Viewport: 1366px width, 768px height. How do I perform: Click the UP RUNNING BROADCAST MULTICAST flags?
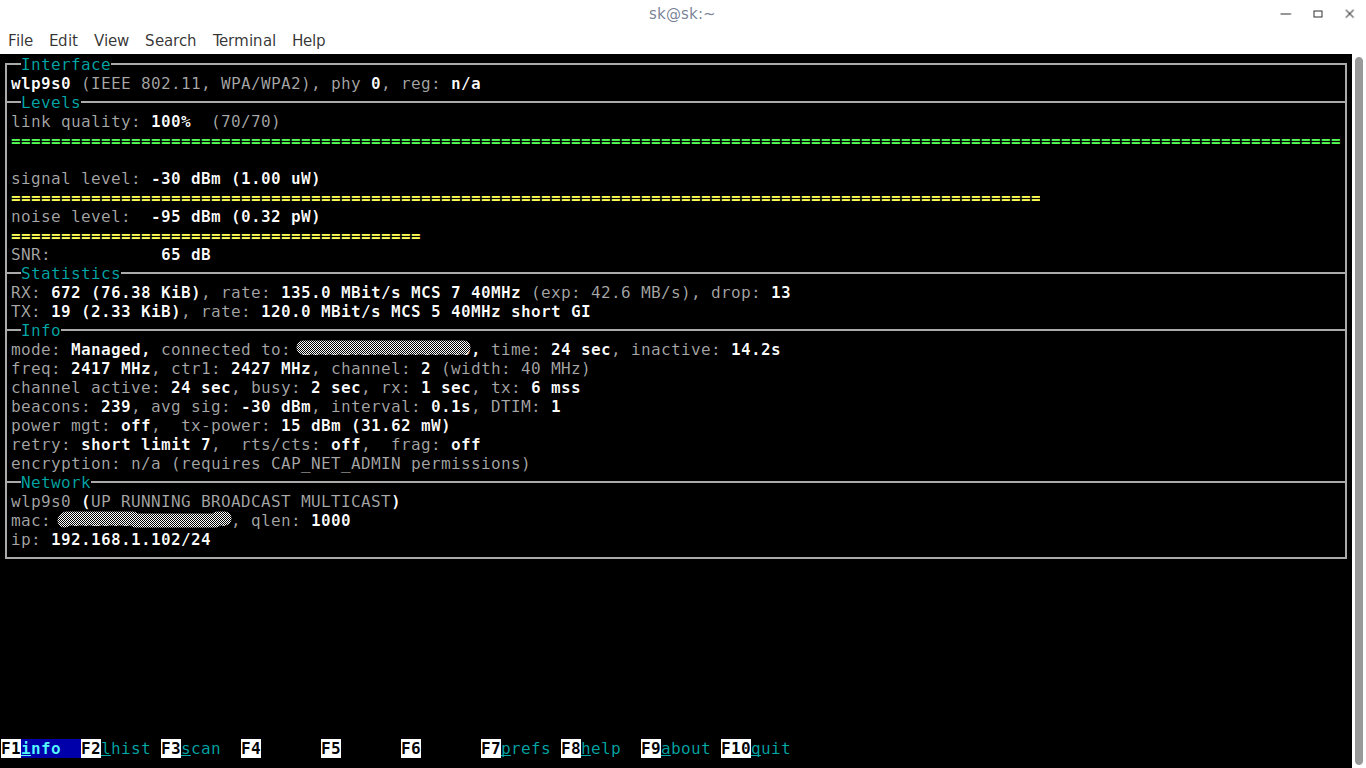[x=241, y=502]
